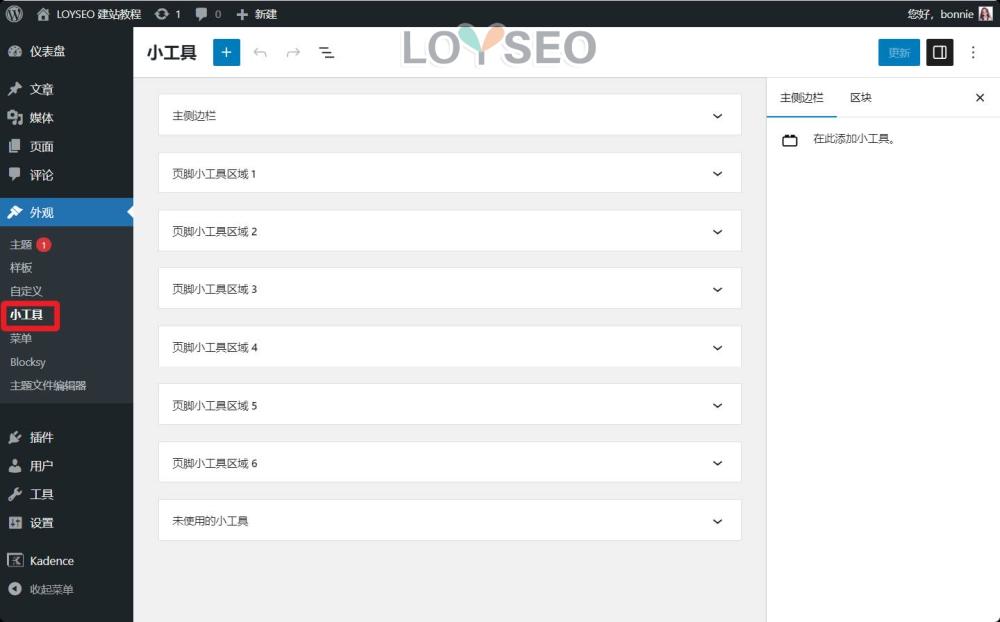Image resolution: width=1000 pixels, height=622 pixels.
Task: Close the widget settings panel
Action: pos(979,97)
